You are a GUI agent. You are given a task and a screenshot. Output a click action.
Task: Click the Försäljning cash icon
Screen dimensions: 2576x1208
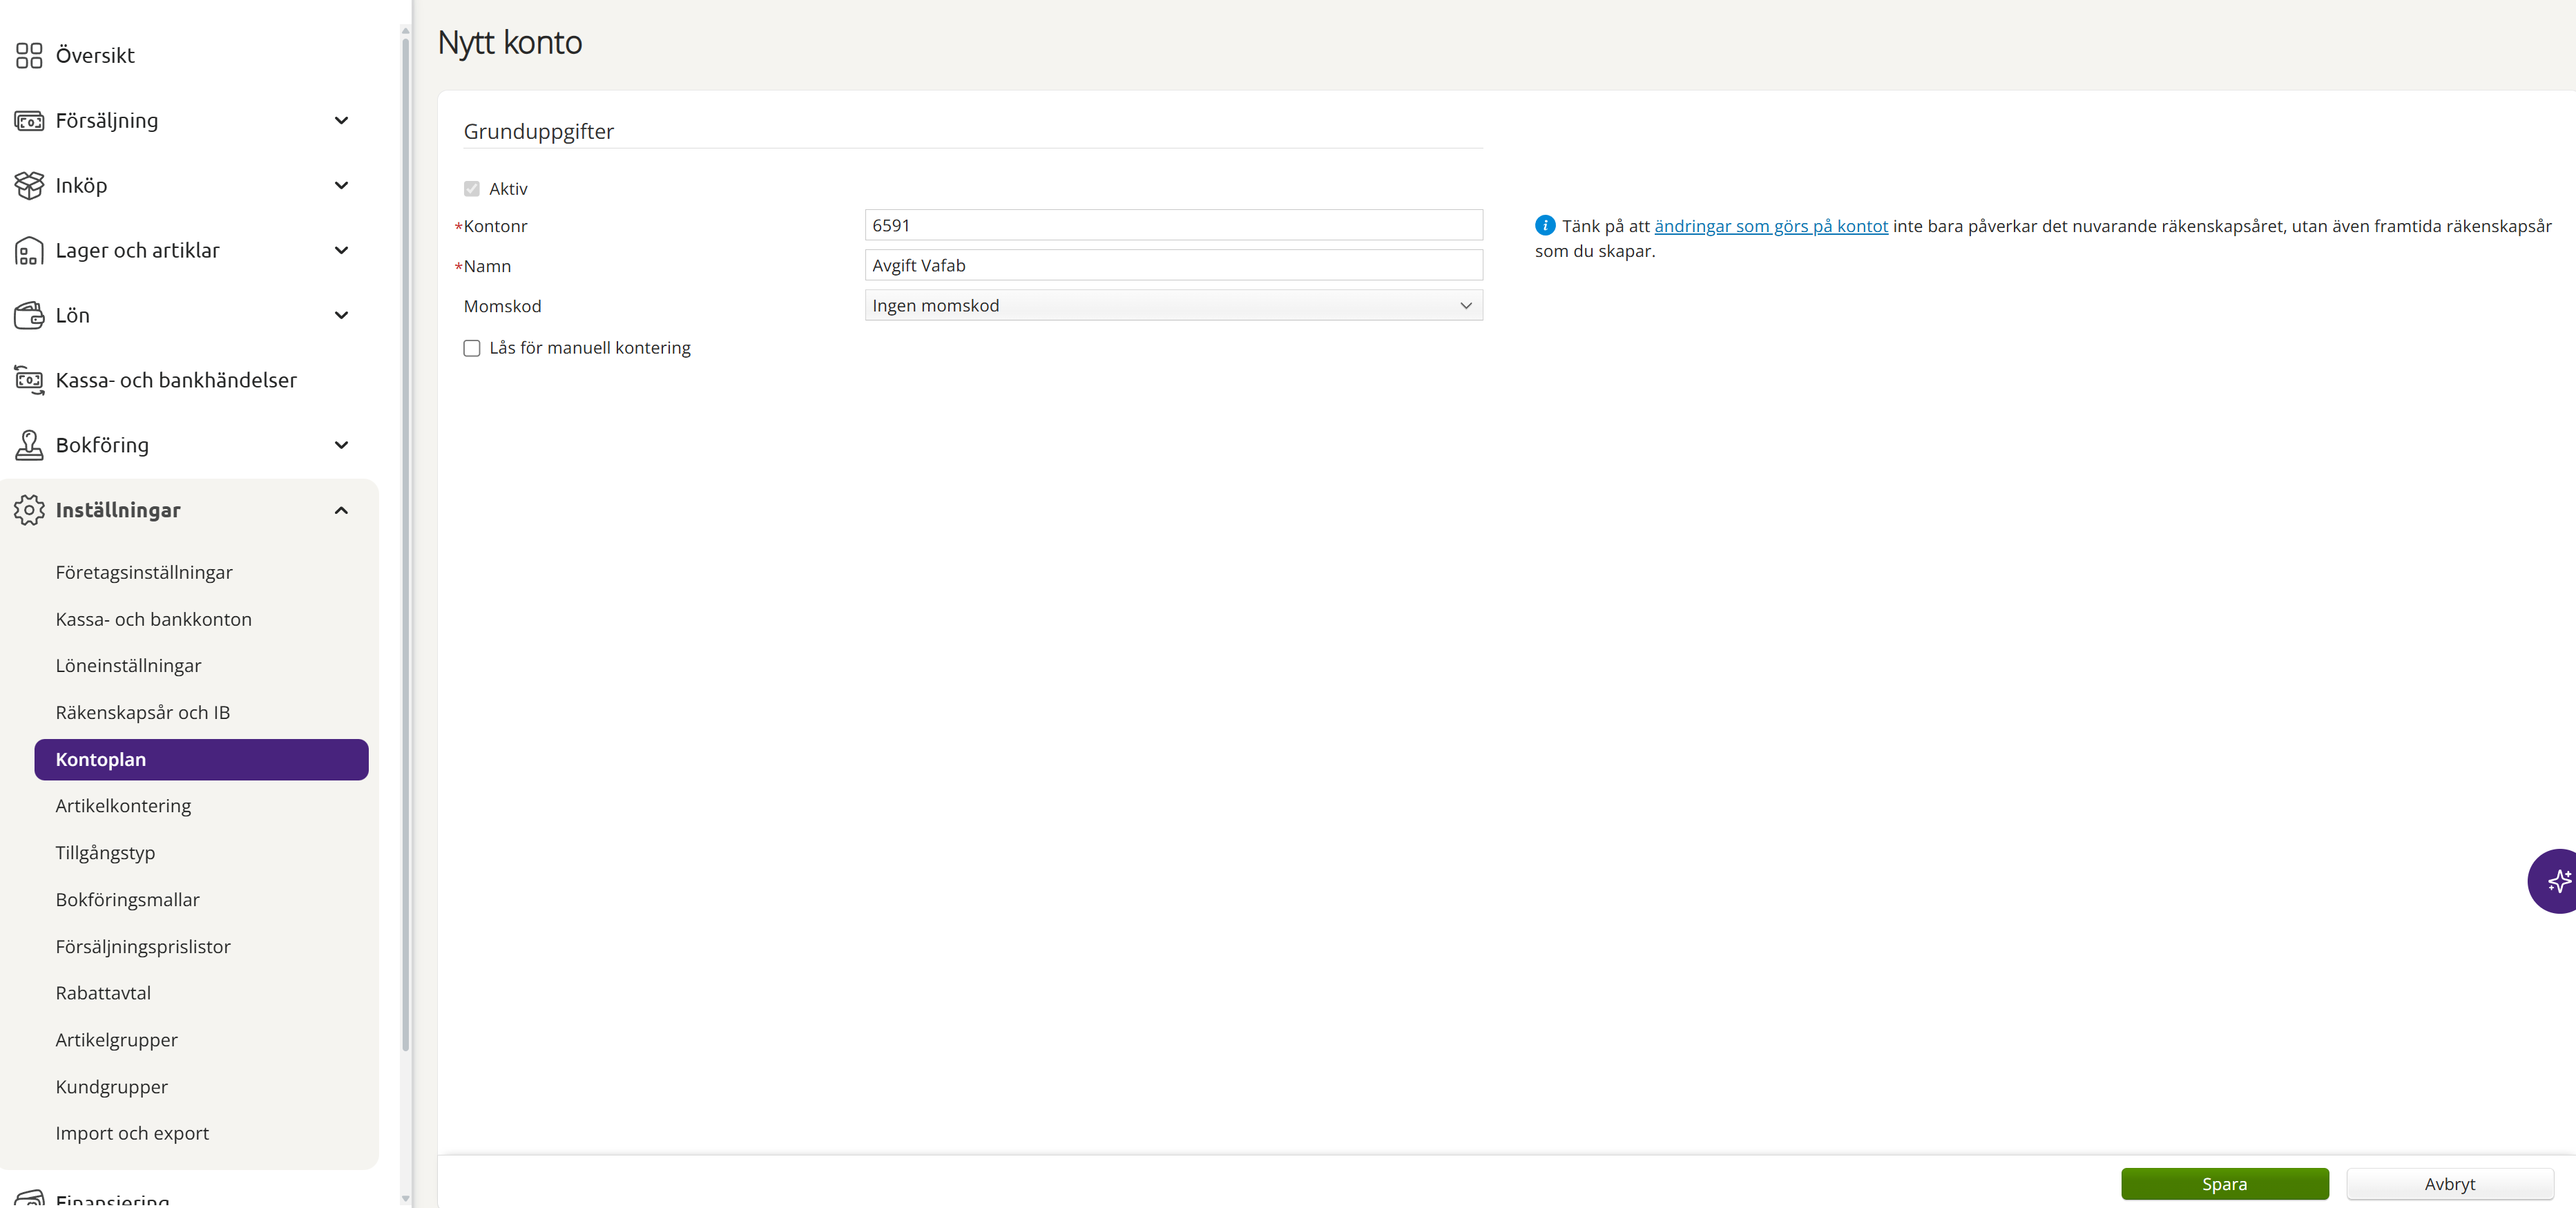pos(29,121)
